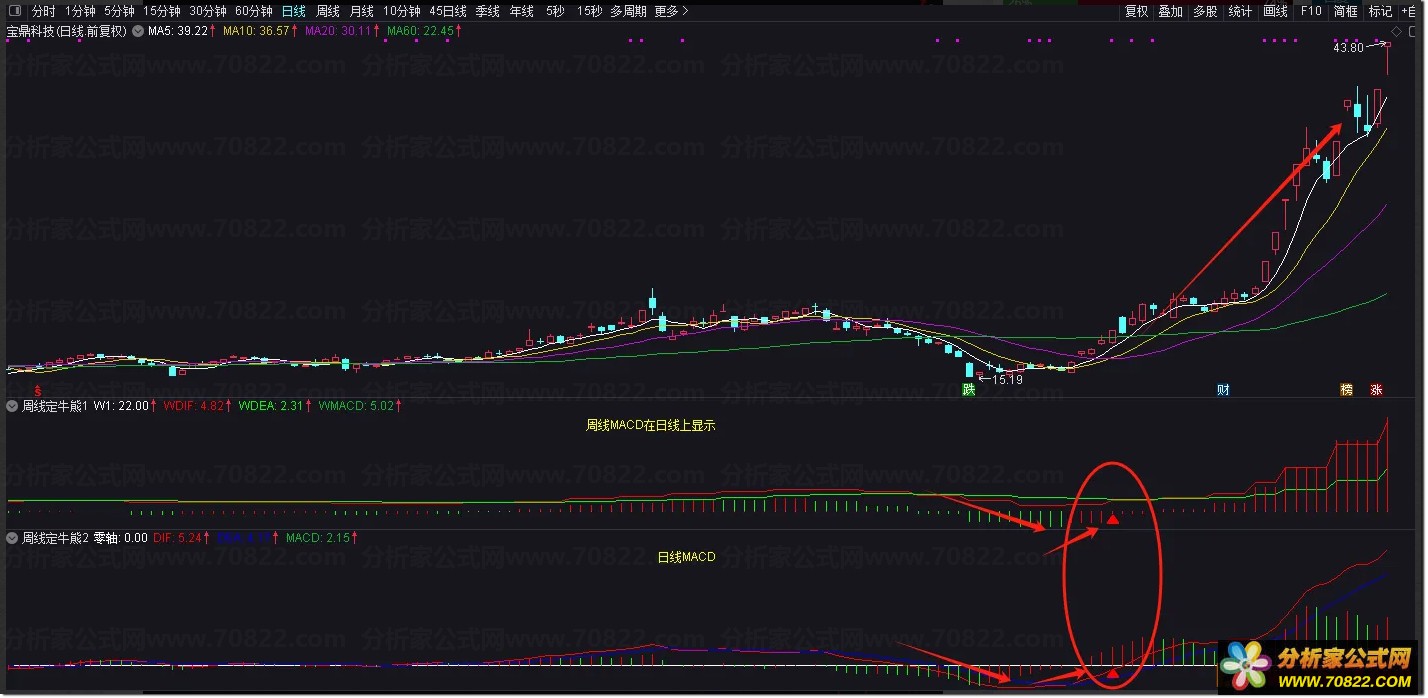Open F10 company info
Viewport: 1428px width, 698px height.
pyautogui.click(x=1310, y=11)
